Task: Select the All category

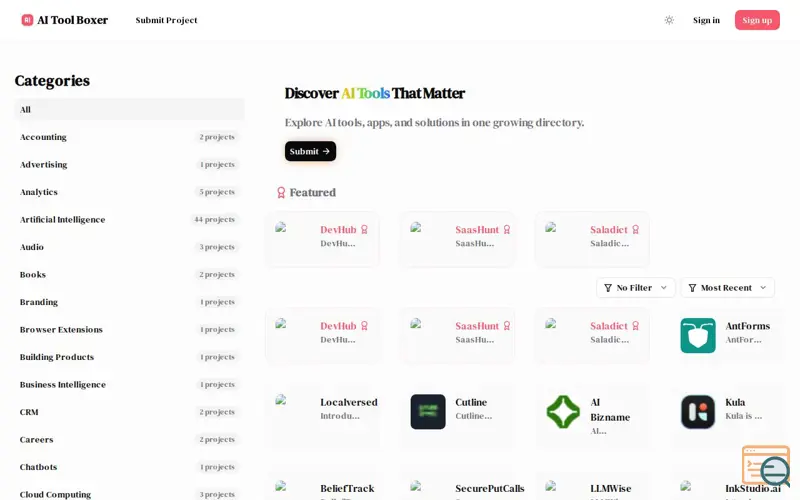Action: (129, 109)
